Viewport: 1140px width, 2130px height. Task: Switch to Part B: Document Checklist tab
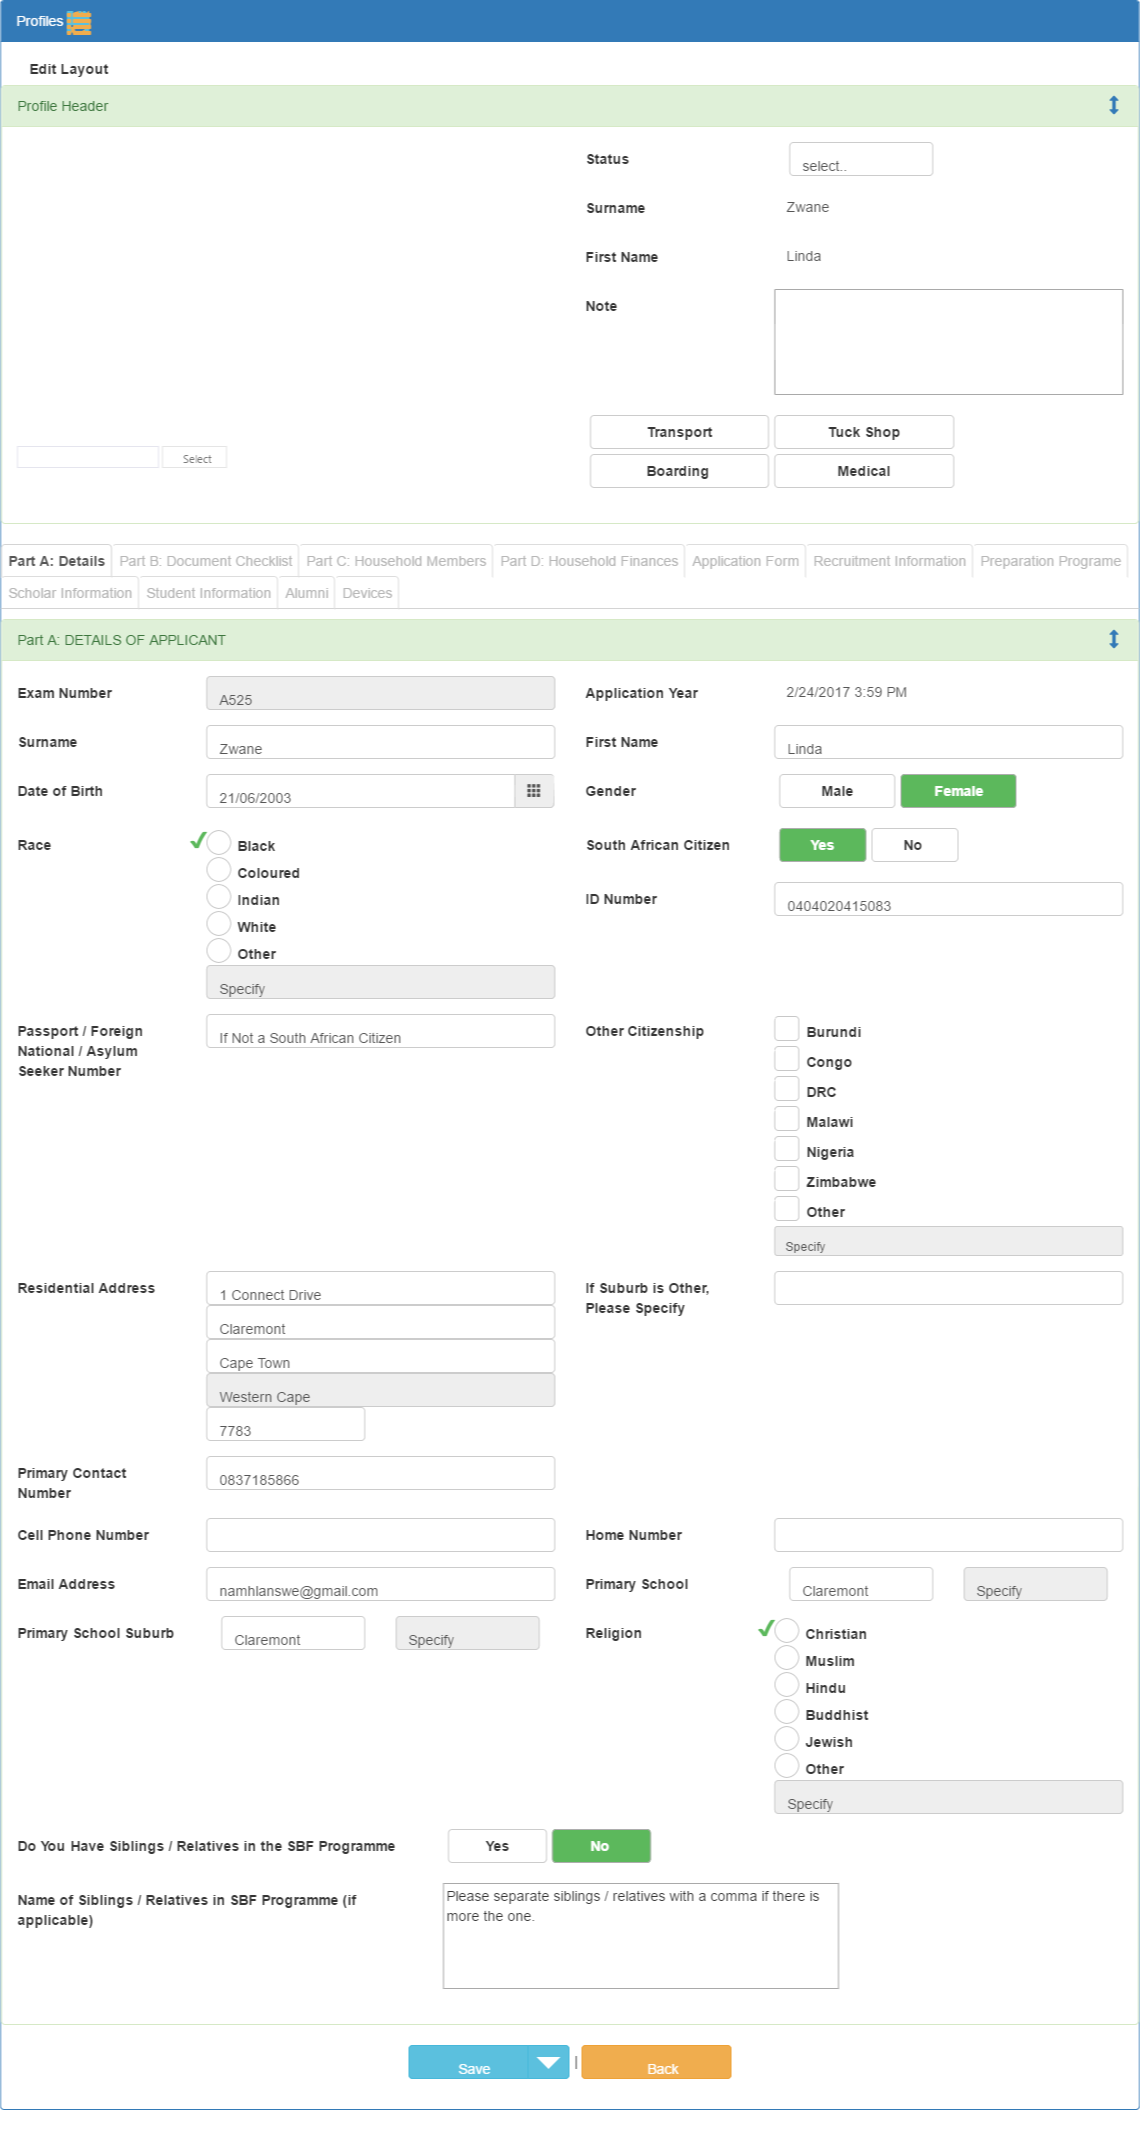point(206,561)
